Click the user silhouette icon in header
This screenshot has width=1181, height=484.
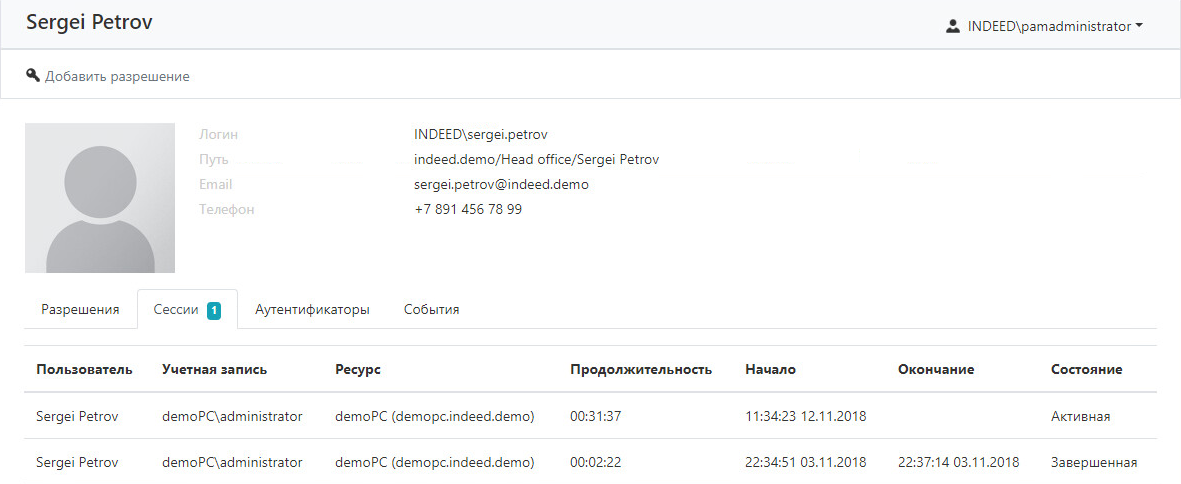tap(952, 27)
